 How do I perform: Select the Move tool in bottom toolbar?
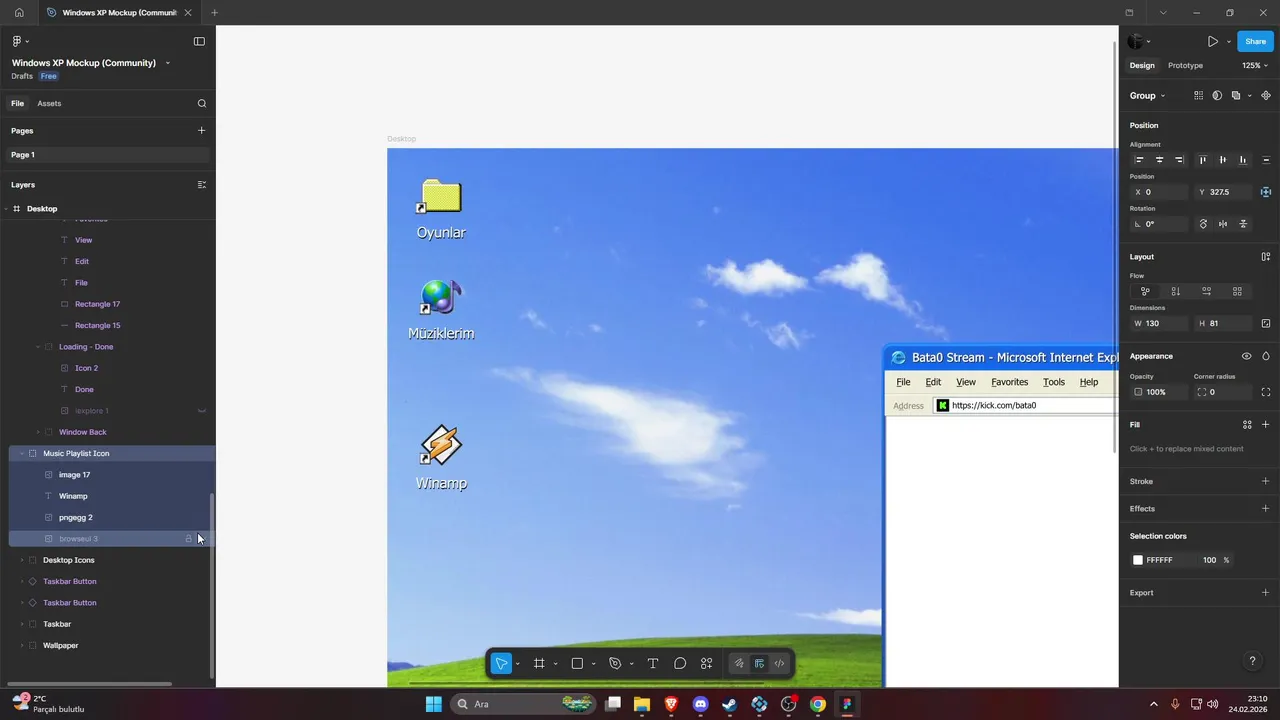click(502, 663)
